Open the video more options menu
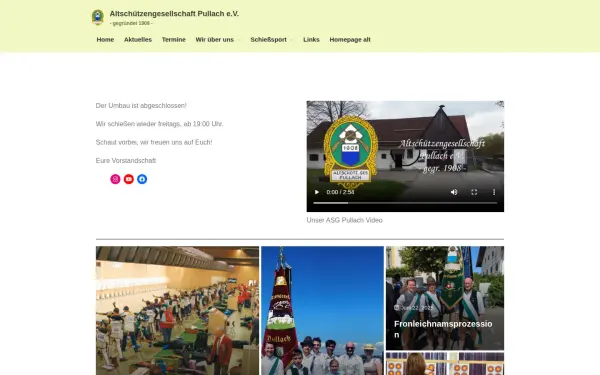 [494, 192]
